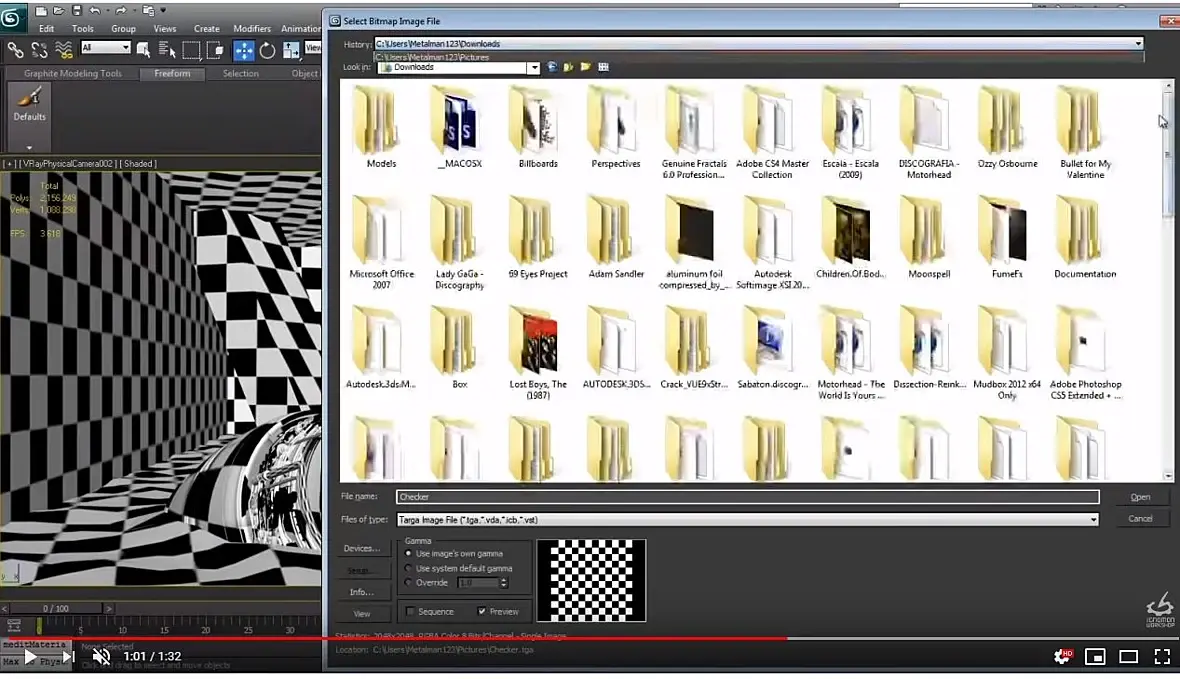Switch to the Freeform ribbon tab
Viewport: 1180px width, 679px height.
pos(172,73)
